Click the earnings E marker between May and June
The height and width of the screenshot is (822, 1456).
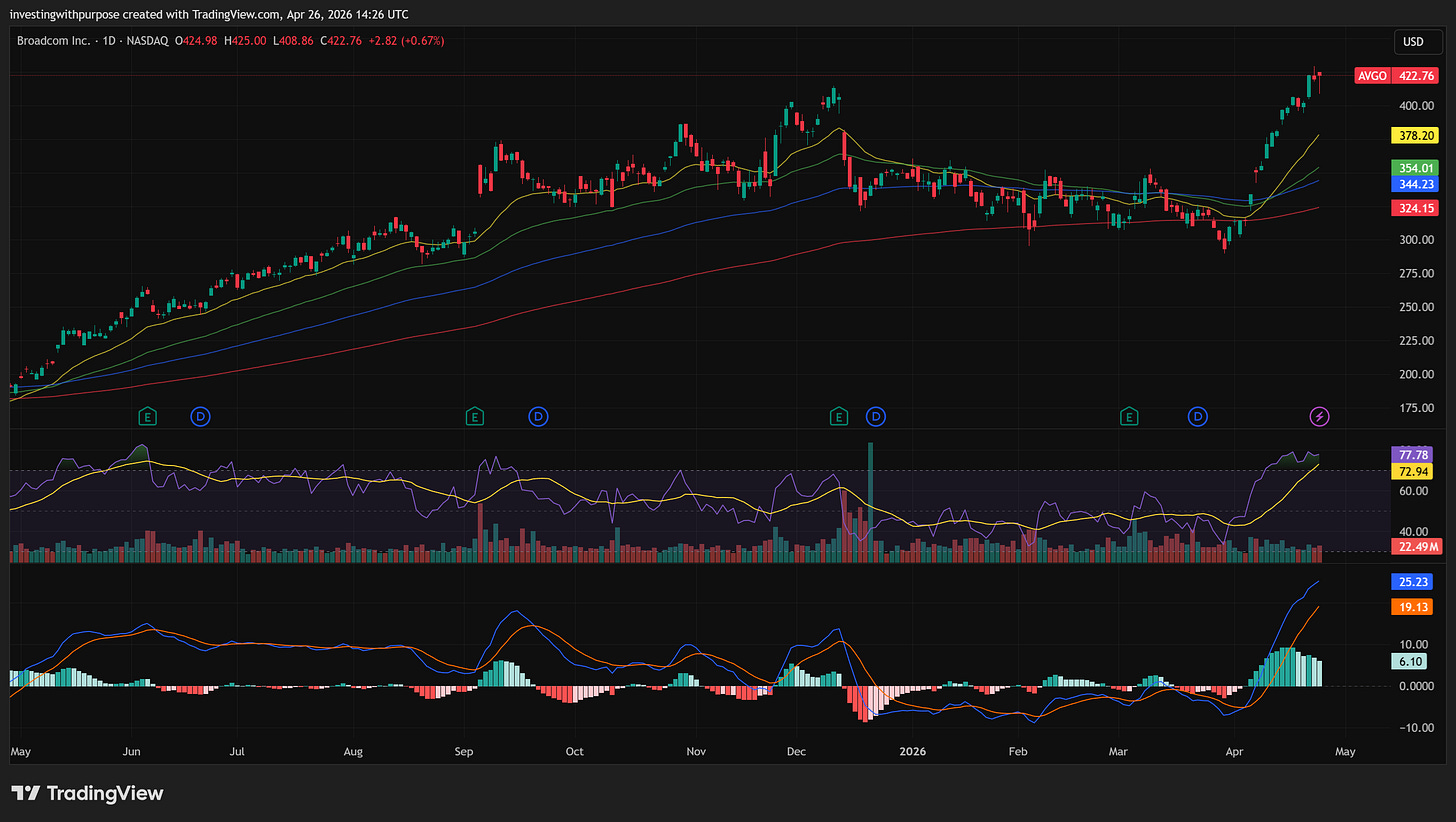click(148, 415)
